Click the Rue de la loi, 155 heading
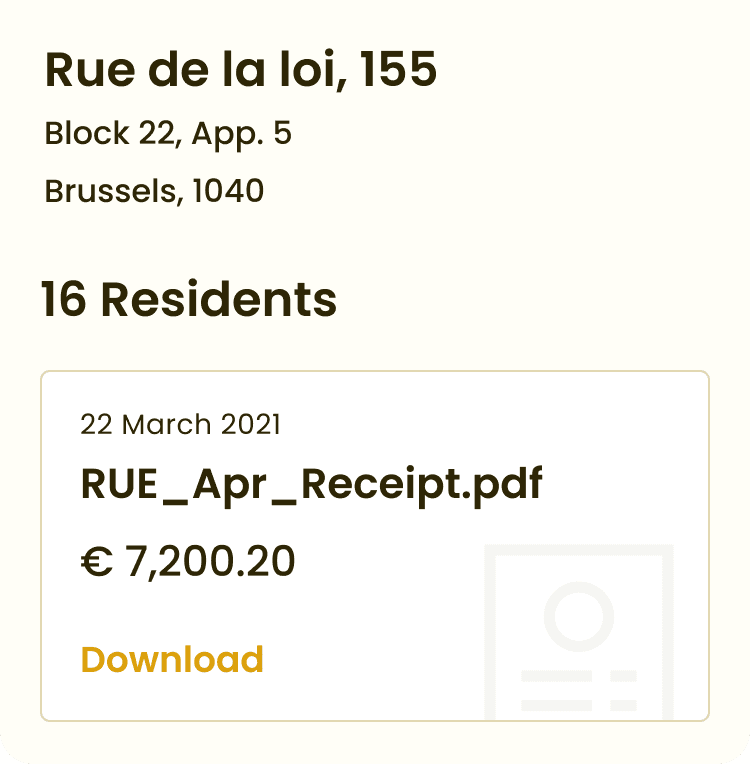 pos(241,70)
